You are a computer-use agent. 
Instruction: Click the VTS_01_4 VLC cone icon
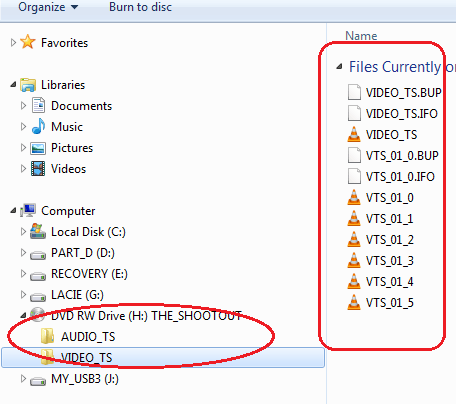coord(354,281)
